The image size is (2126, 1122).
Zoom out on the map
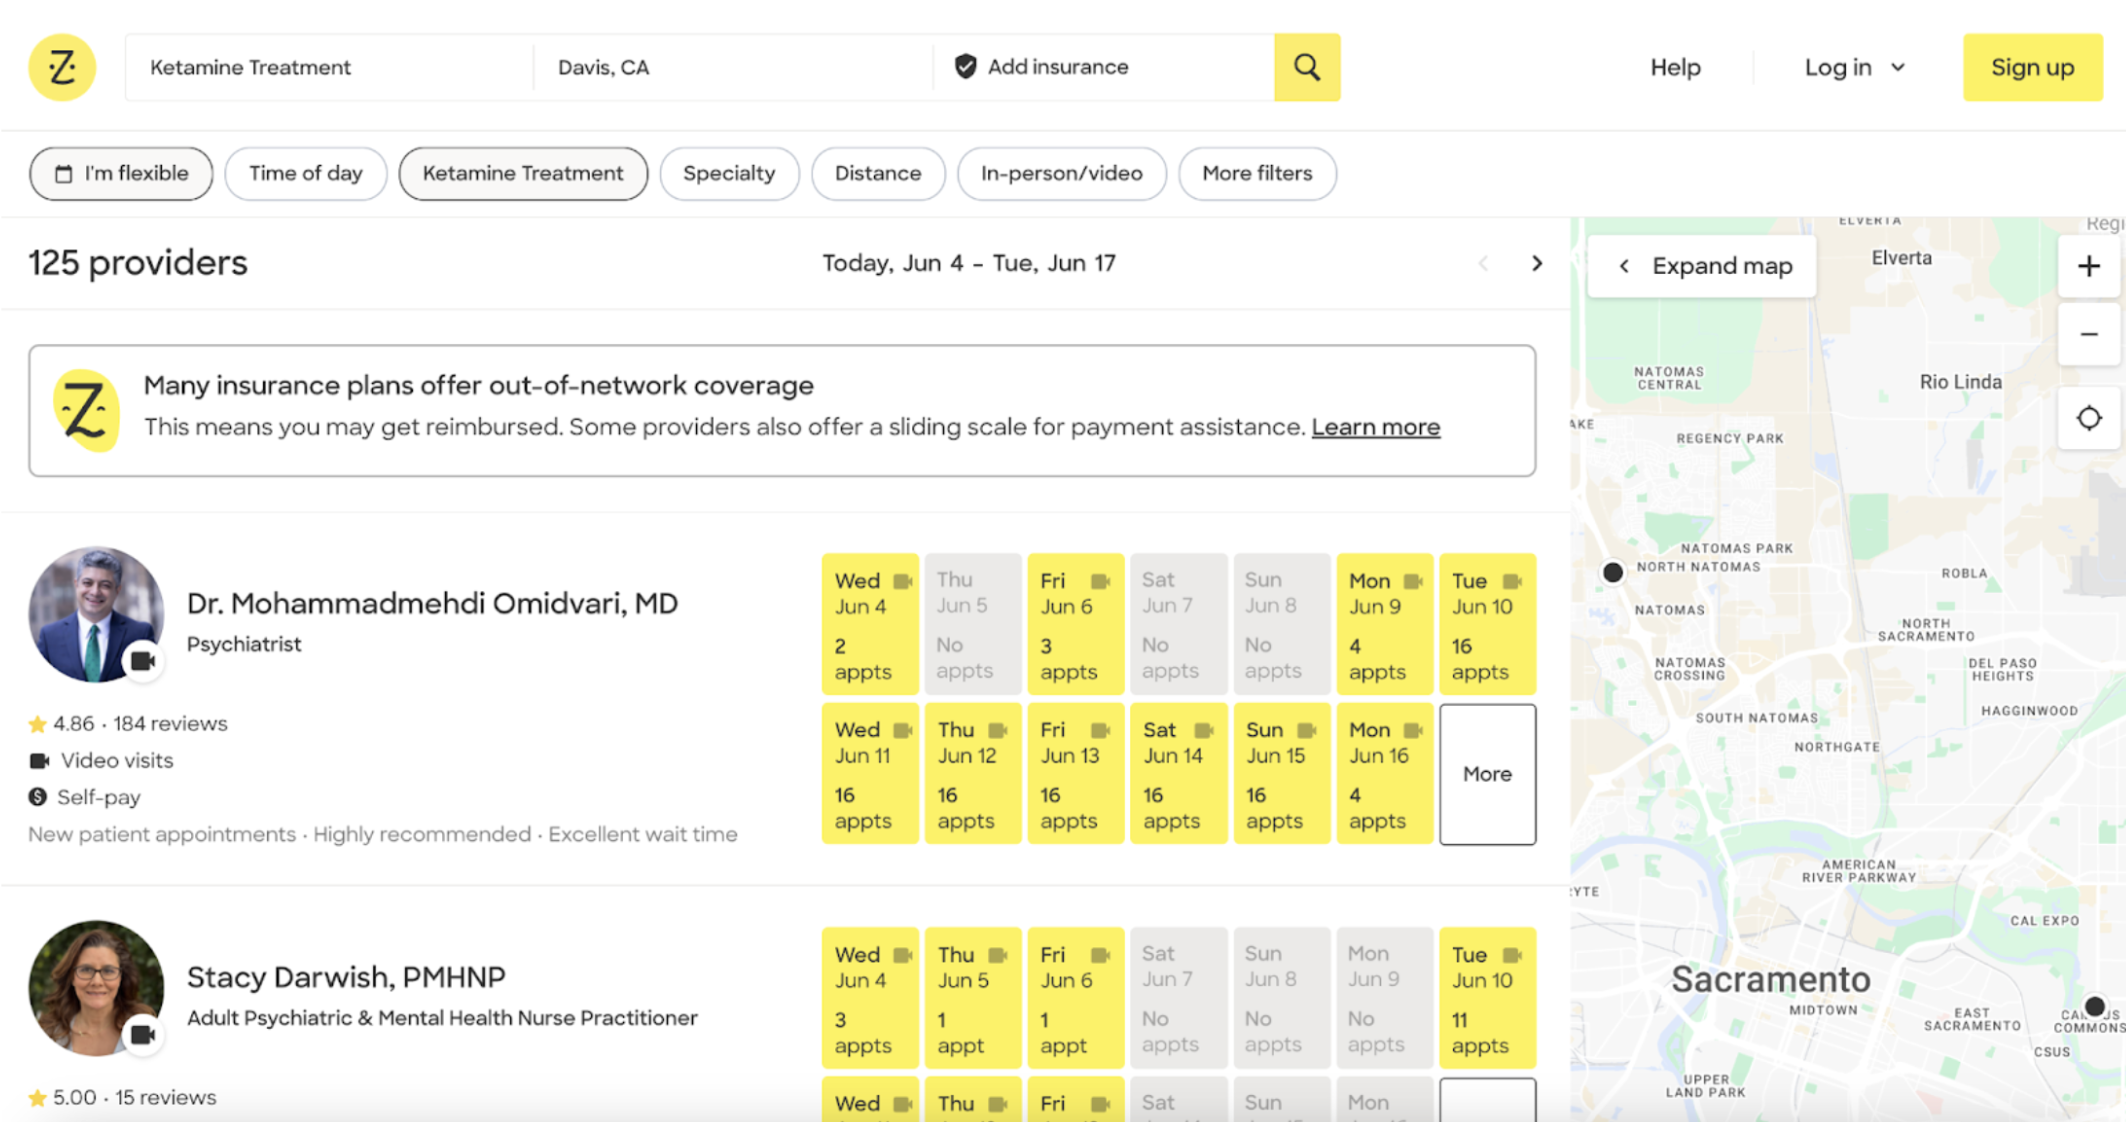(x=2088, y=334)
